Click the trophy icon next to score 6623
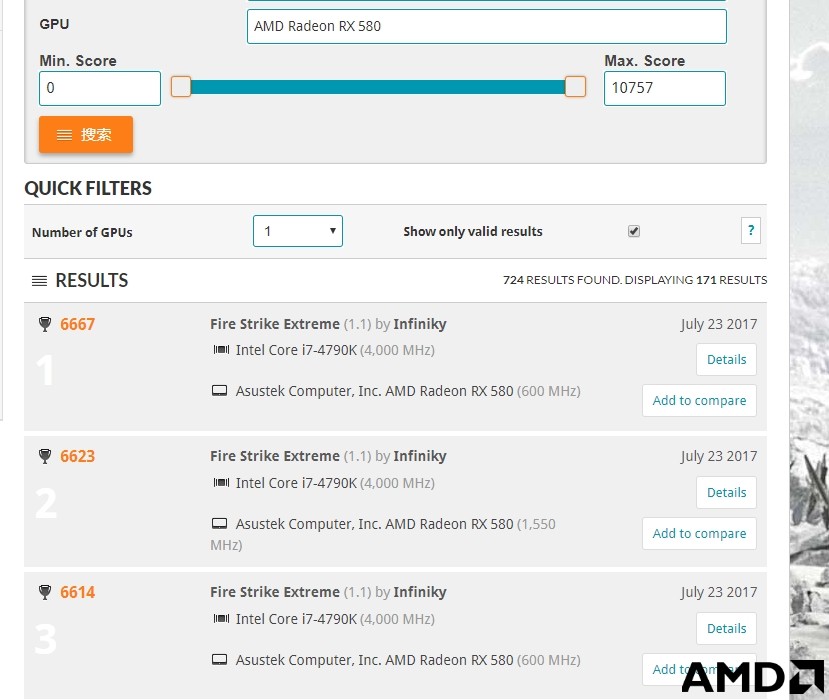 [x=45, y=456]
